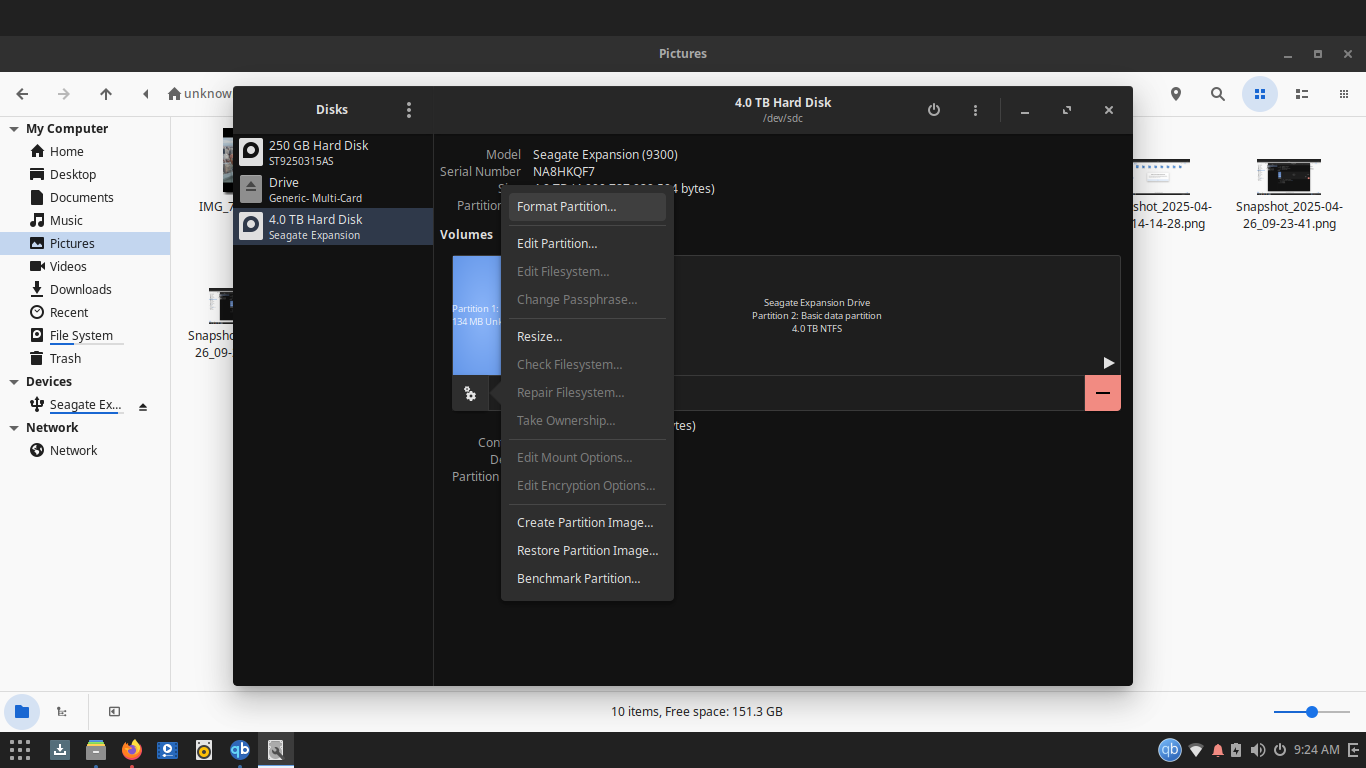1366x768 pixels.
Task: Collapse the Devices sidebar section
Action: pyautogui.click(x=15, y=382)
